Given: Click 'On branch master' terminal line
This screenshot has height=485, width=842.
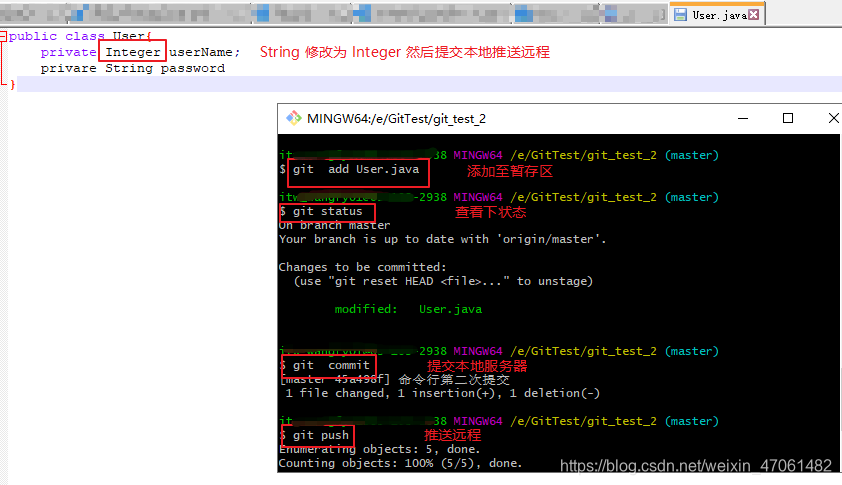Looking at the screenshot, I should click(335, 226).
